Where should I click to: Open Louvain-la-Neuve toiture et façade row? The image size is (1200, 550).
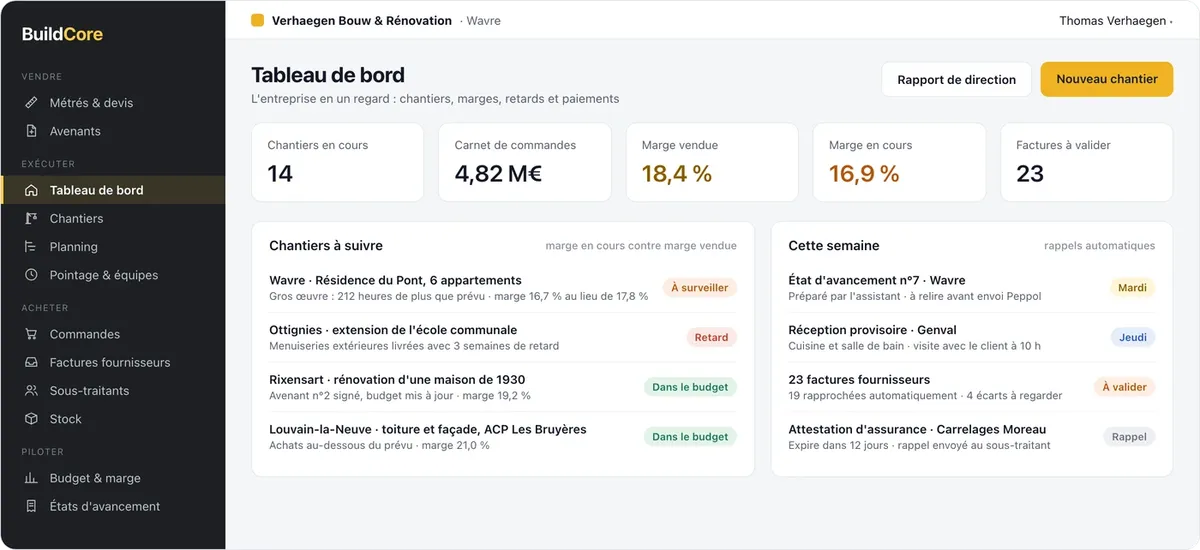(503, 437)
